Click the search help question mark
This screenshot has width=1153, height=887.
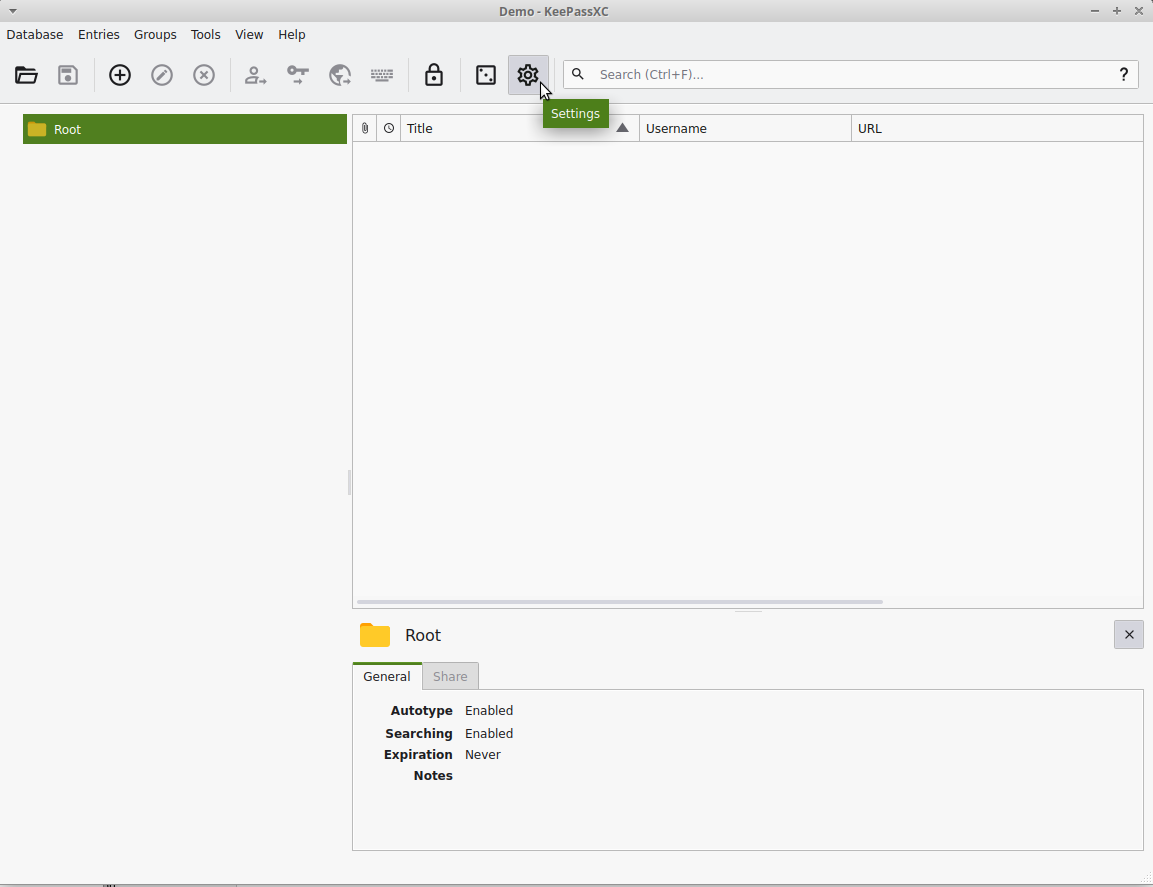click(1124, 74)
